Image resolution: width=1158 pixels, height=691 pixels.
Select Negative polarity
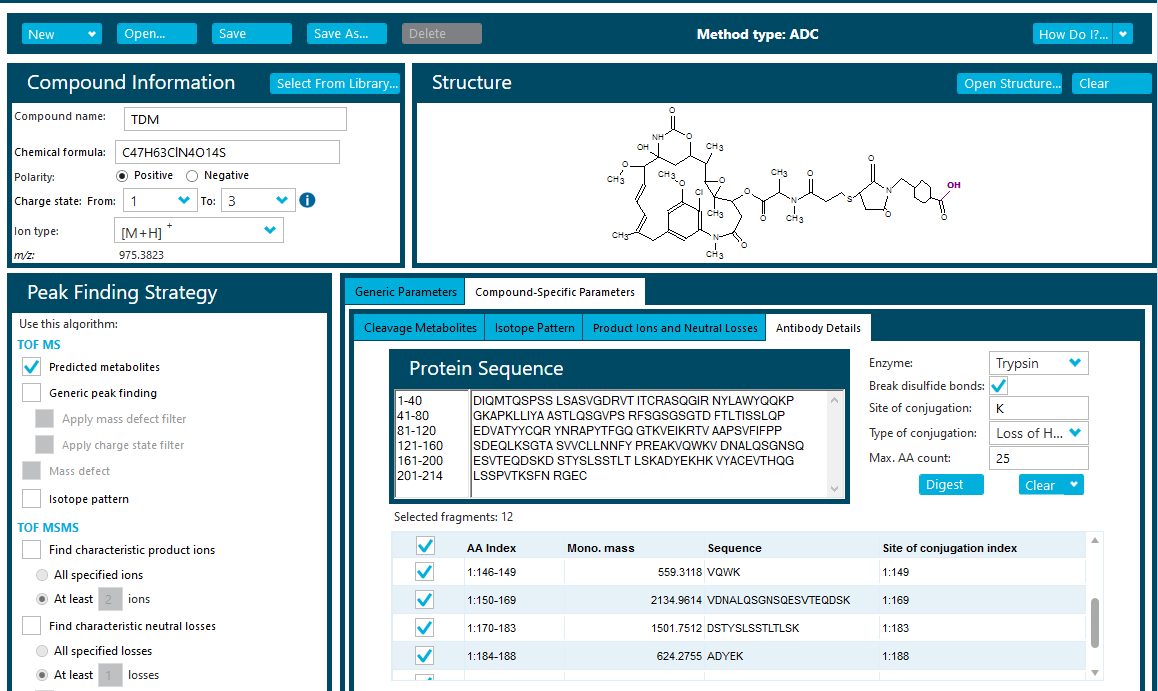(192, 176)
